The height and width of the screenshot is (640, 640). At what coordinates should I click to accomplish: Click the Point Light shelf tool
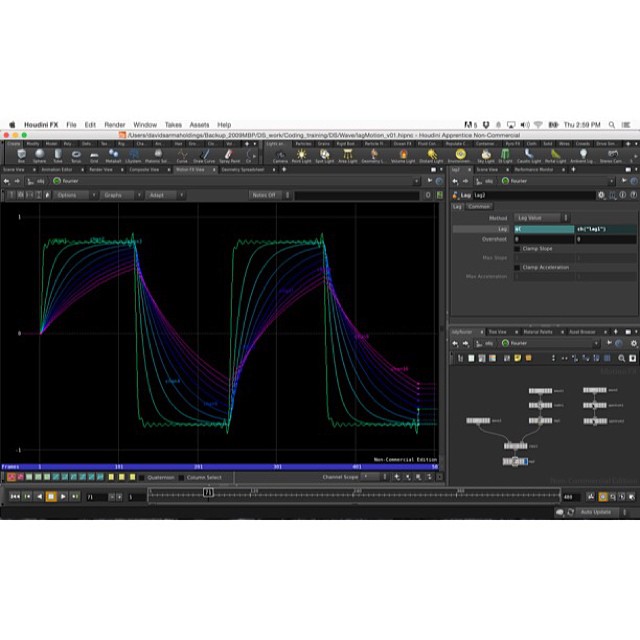302,155
